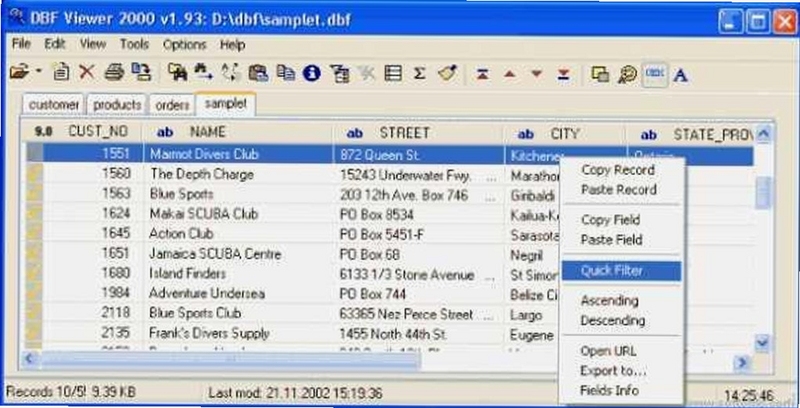Select the cell 'Jamaica SCUBA Centre'
This screenshot has height=408, width=800.
click(x=238, y=253)
